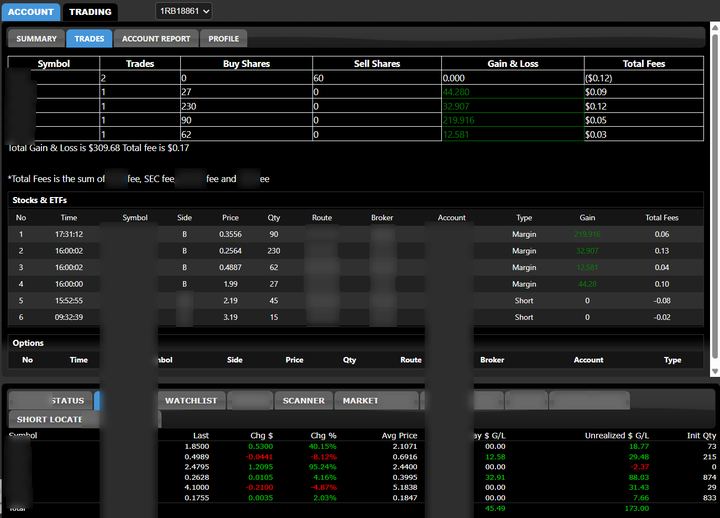Image resolution: width=720 pixels, height=518 pixels.
Task: Open the 1RB18861 account dropdown
Action: point(184,11)
